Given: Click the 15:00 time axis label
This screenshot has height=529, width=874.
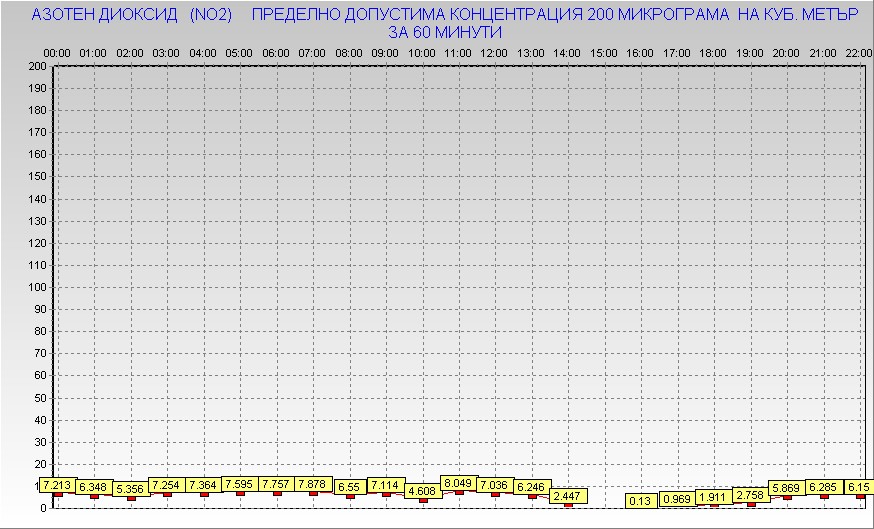Looking at the screenshot, I should [604, 52].
